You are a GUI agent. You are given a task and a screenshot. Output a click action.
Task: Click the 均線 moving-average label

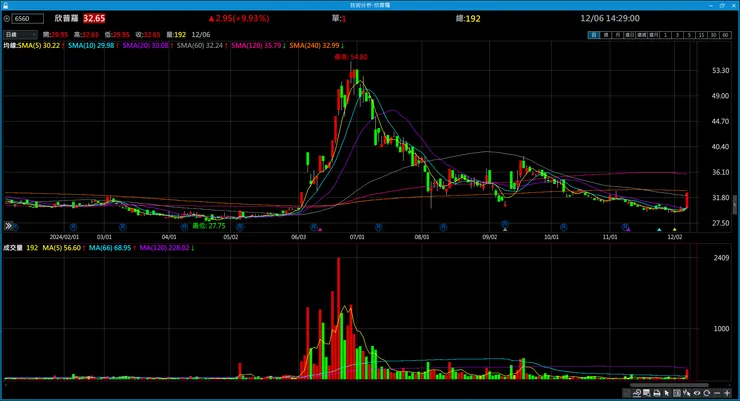click(x=10, y=45)
